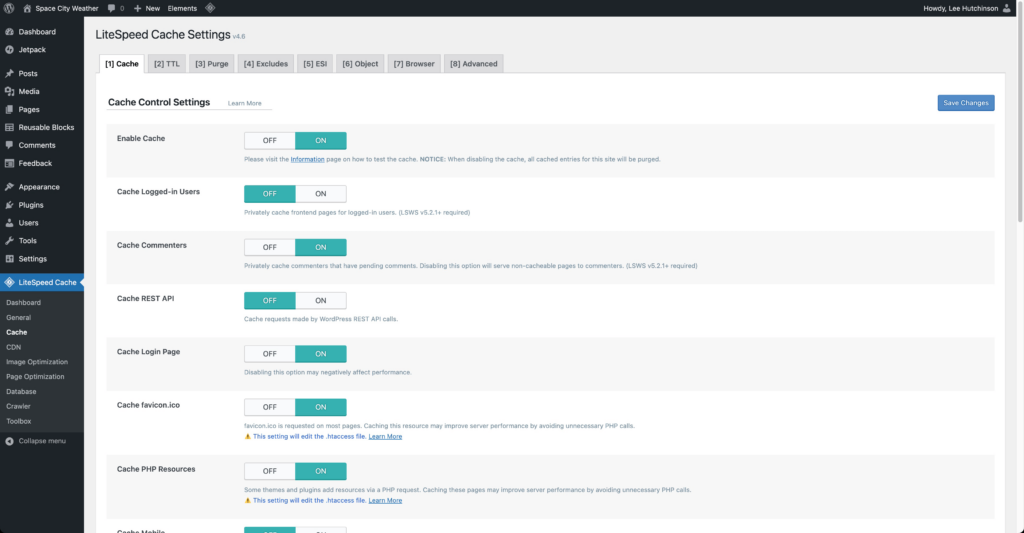Click the Reusable Blocks icon
This screenshot has height=533, width=1024.
pos(9,127)
